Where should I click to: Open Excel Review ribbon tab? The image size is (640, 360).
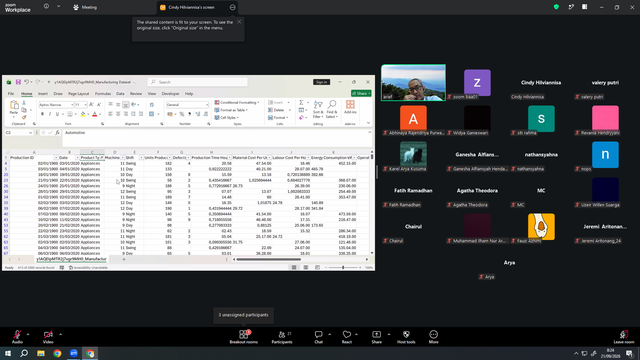136,94
